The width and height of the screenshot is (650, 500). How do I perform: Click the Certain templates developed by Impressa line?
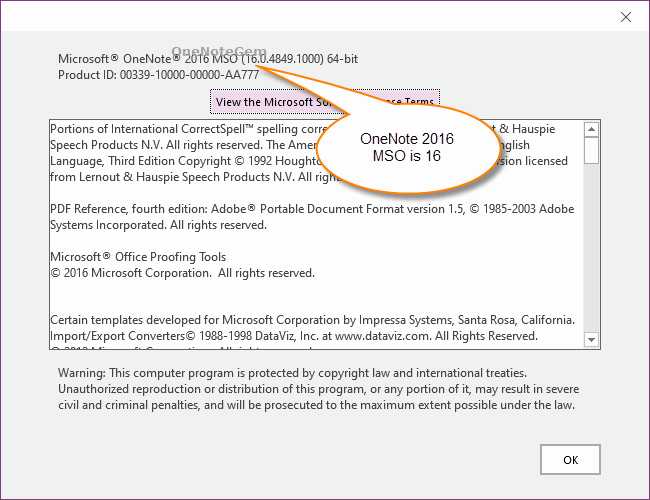tap(313, 320)
